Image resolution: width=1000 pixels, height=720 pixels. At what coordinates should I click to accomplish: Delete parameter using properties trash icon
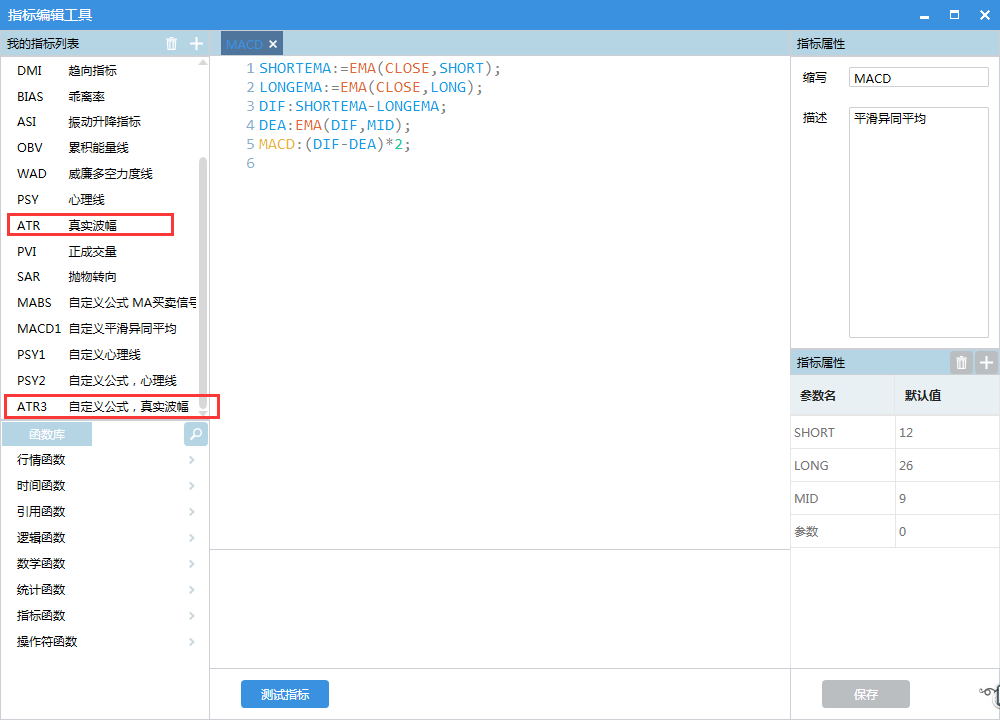click(x=961, y=363)
